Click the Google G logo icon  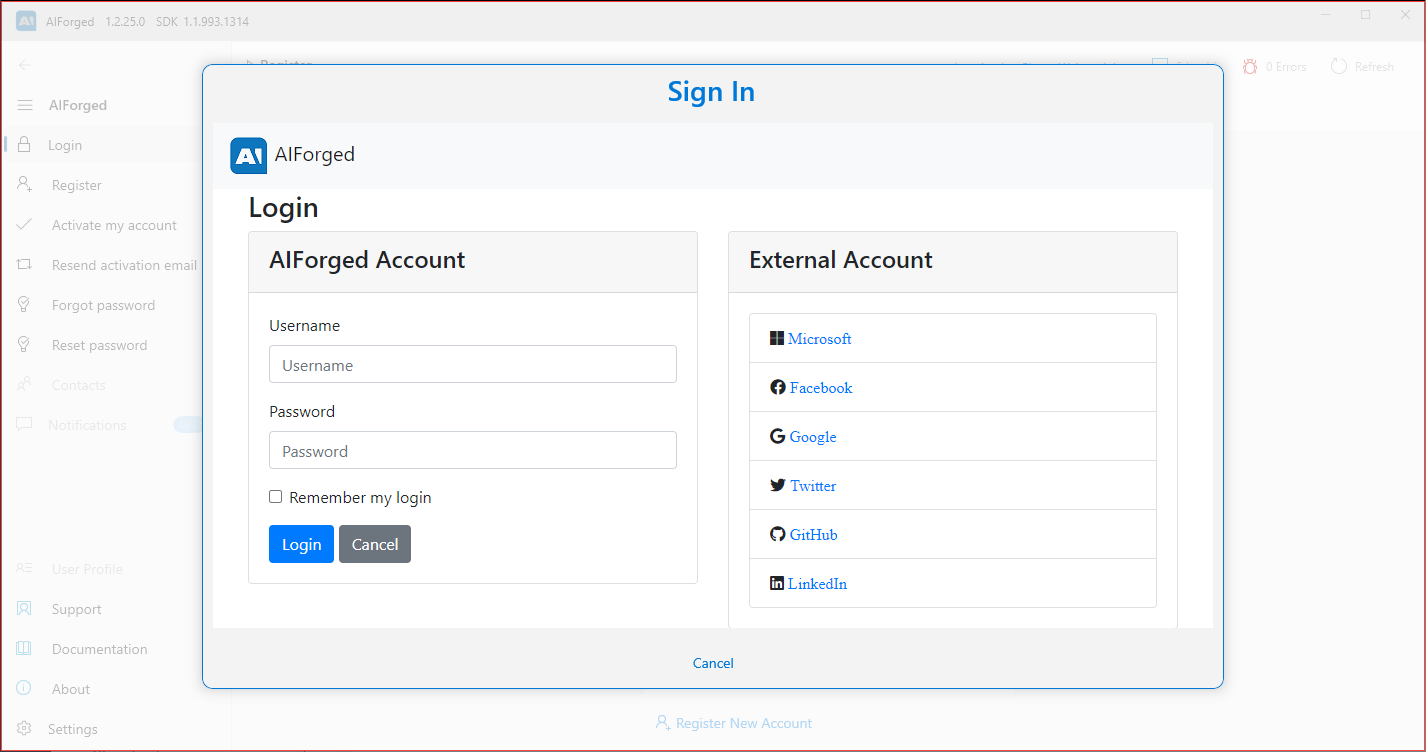point(777,436)
